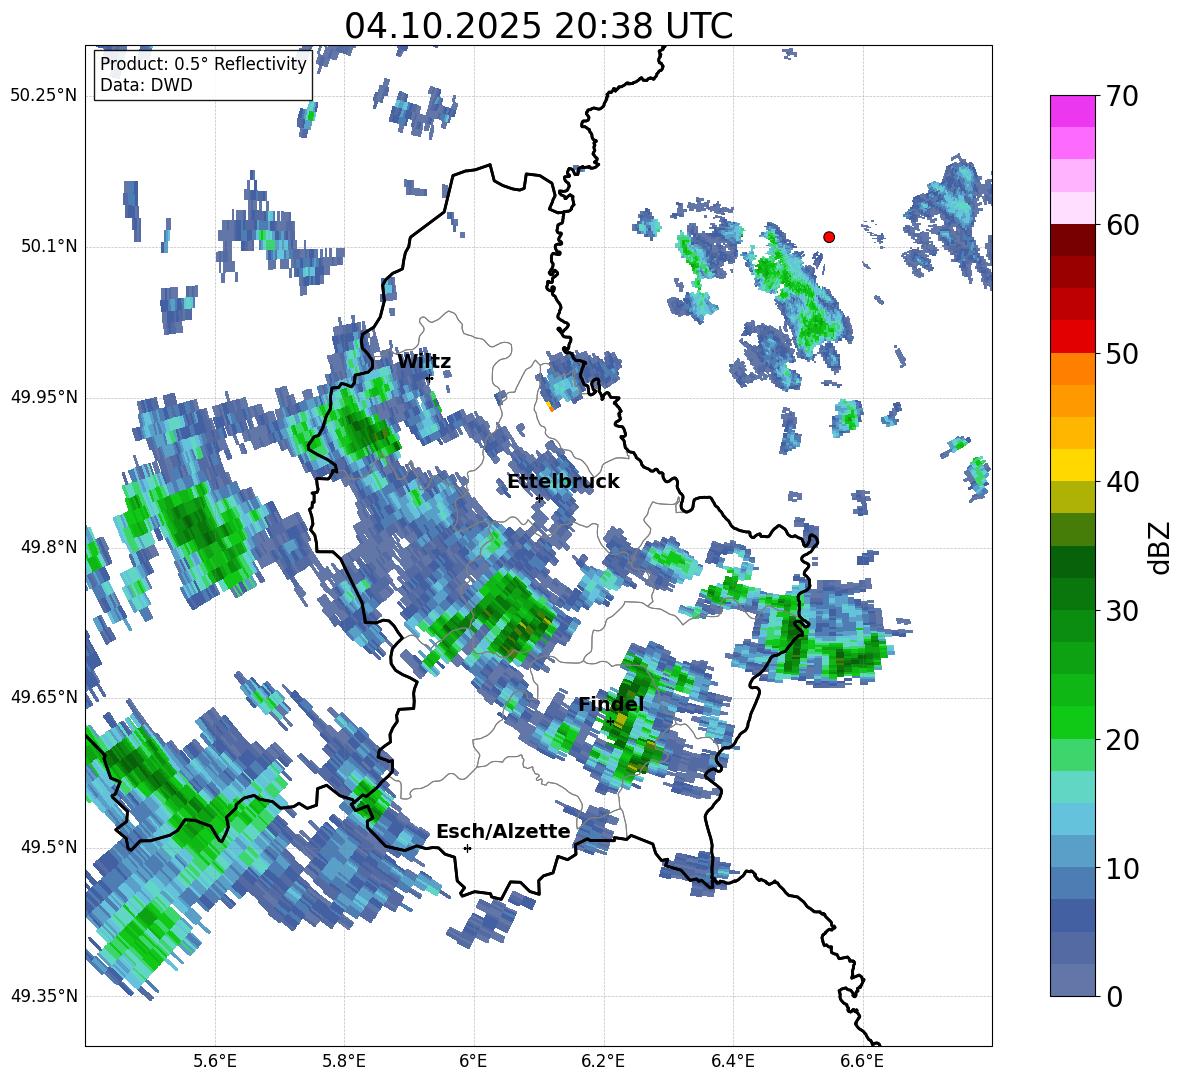
Task: Click the 49.65°N latitude label
Action: pos(44,696)
